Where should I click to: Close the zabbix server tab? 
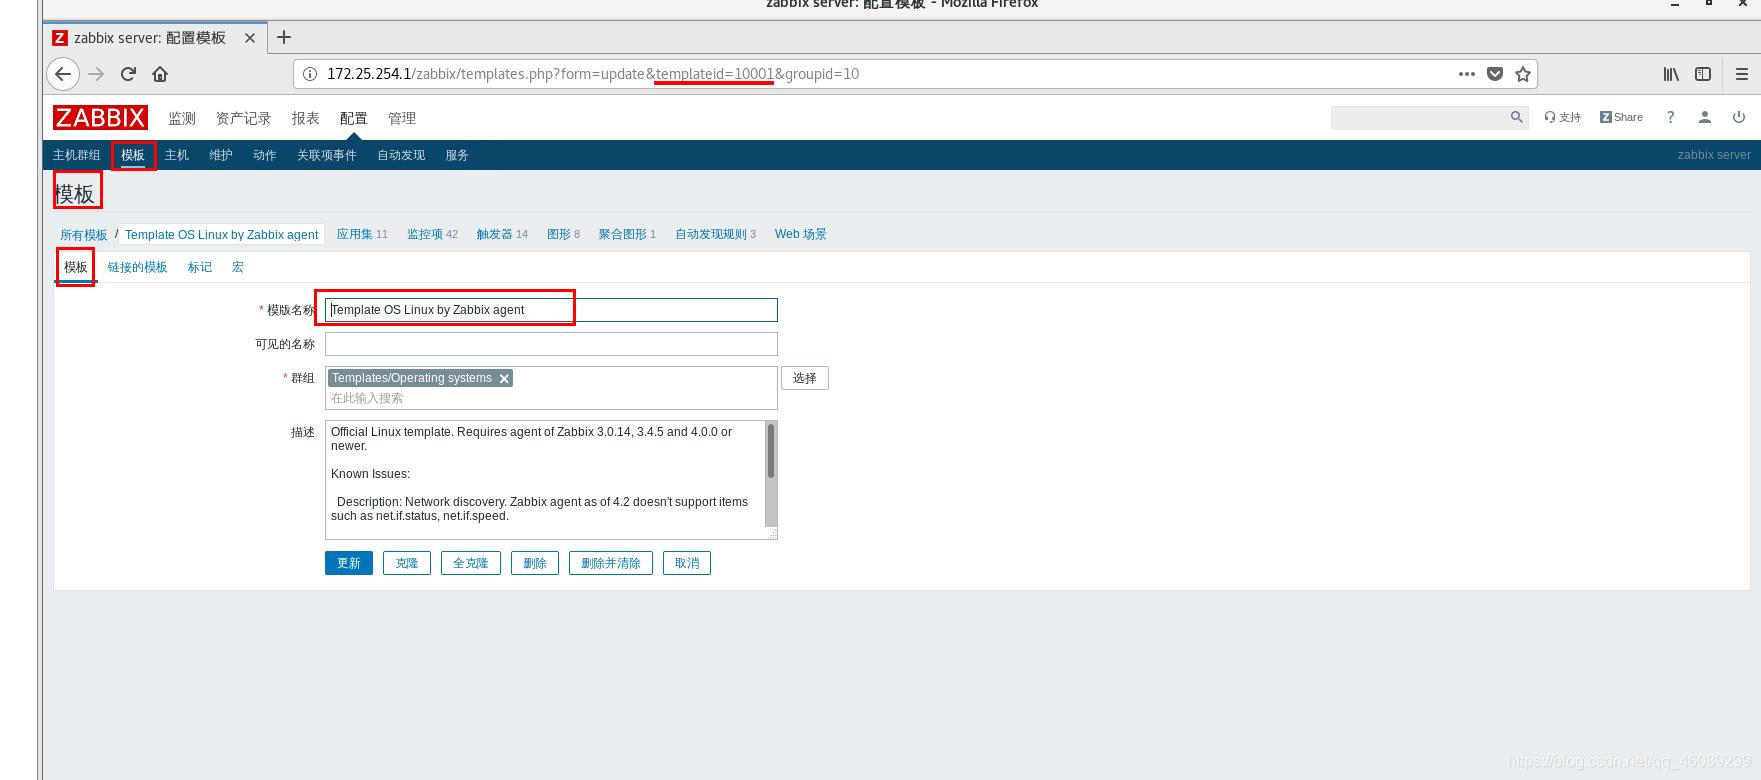pos(250,38)
